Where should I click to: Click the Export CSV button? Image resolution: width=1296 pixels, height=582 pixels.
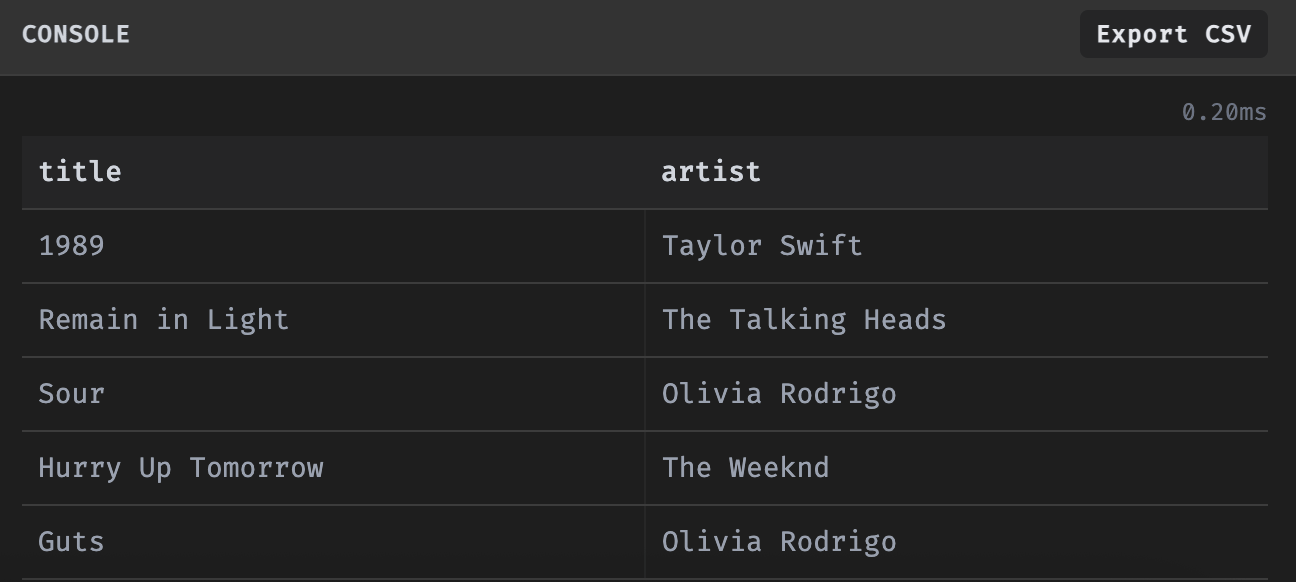(1173, 34)
